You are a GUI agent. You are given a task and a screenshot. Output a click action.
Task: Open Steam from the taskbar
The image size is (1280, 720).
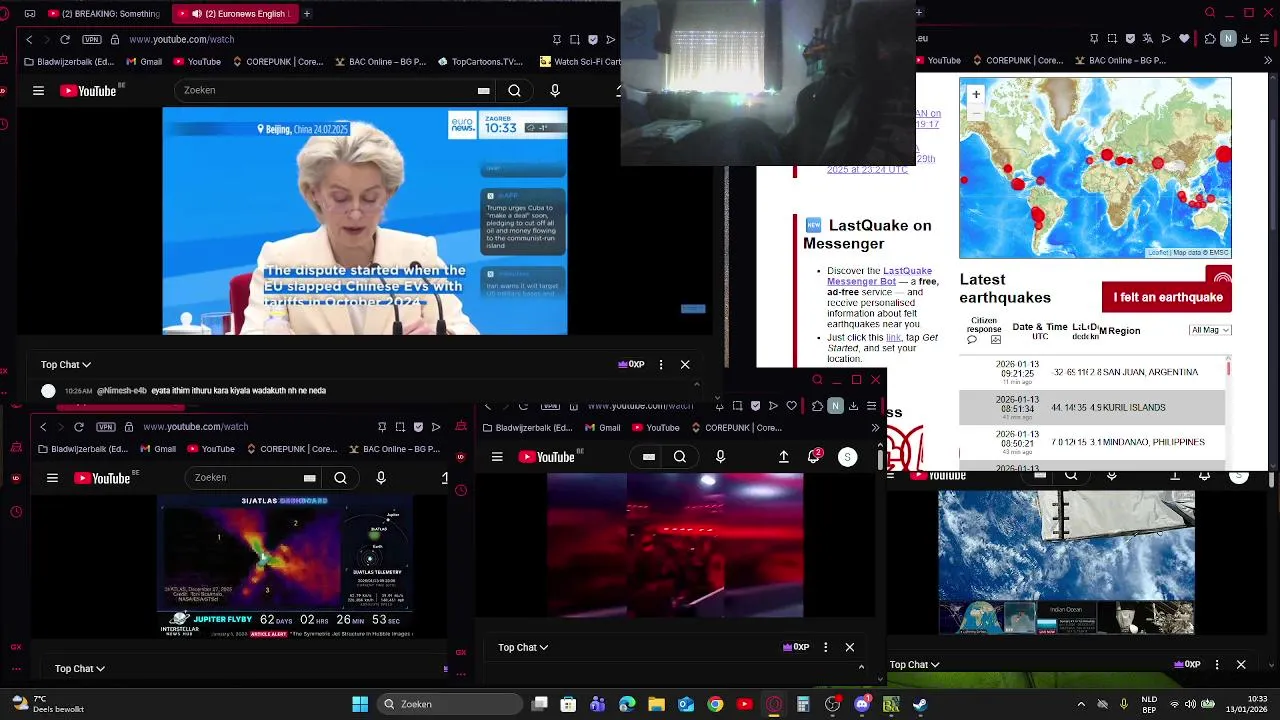[x=920, y=705]
